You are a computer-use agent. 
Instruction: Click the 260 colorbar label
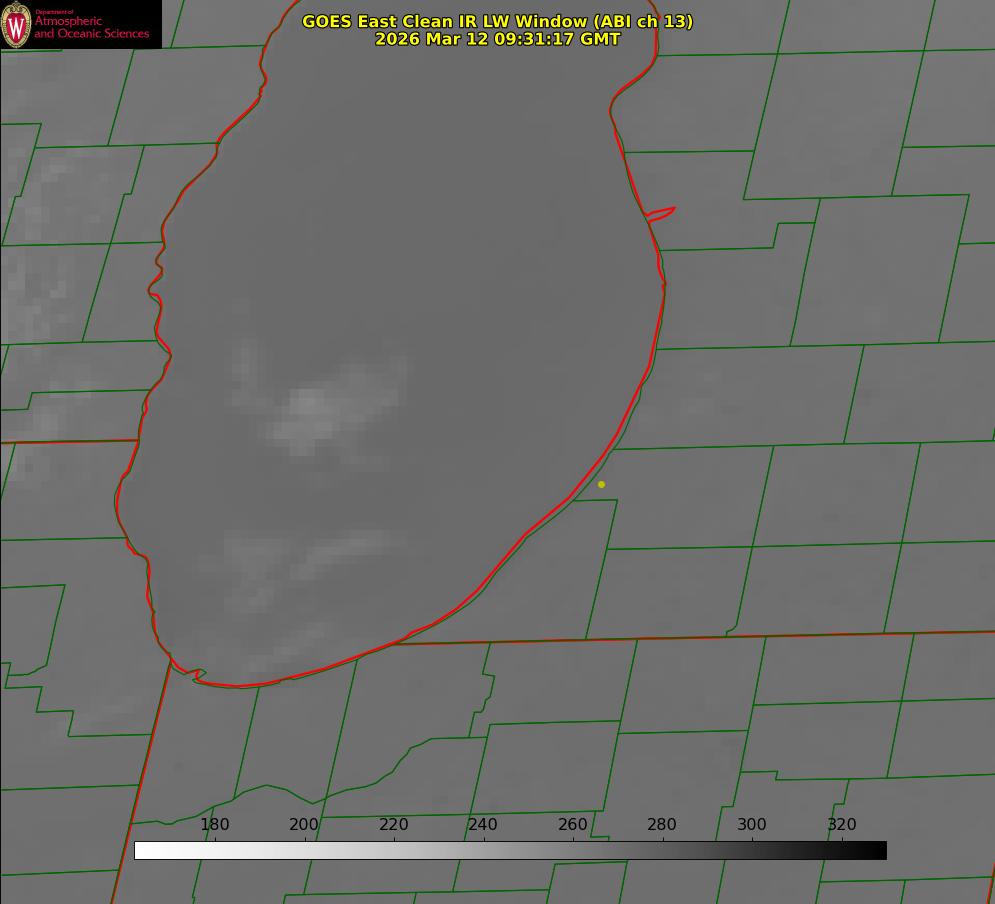point(572,824)
